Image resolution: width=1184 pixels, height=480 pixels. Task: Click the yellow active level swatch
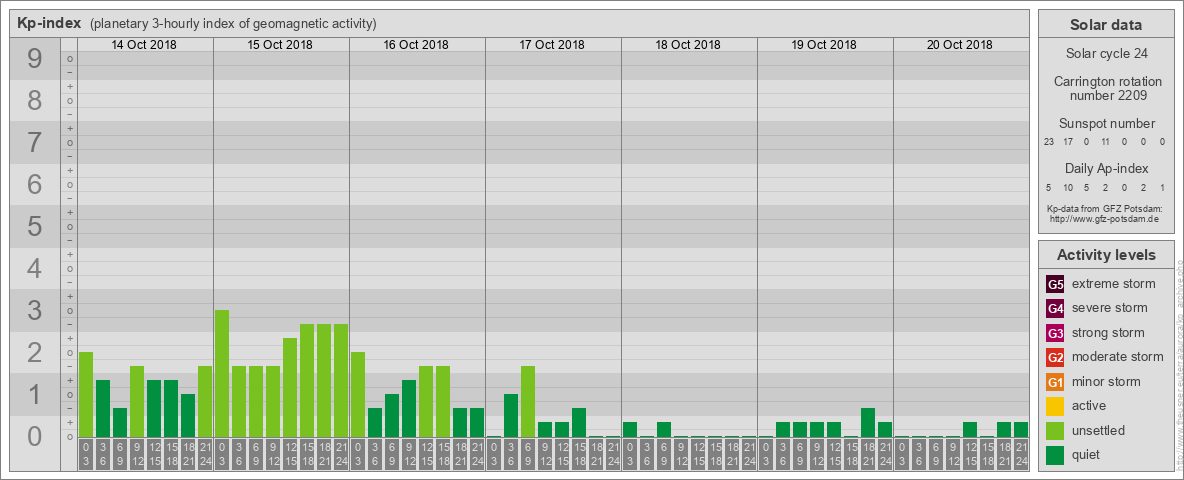[x=1055, y=406]
